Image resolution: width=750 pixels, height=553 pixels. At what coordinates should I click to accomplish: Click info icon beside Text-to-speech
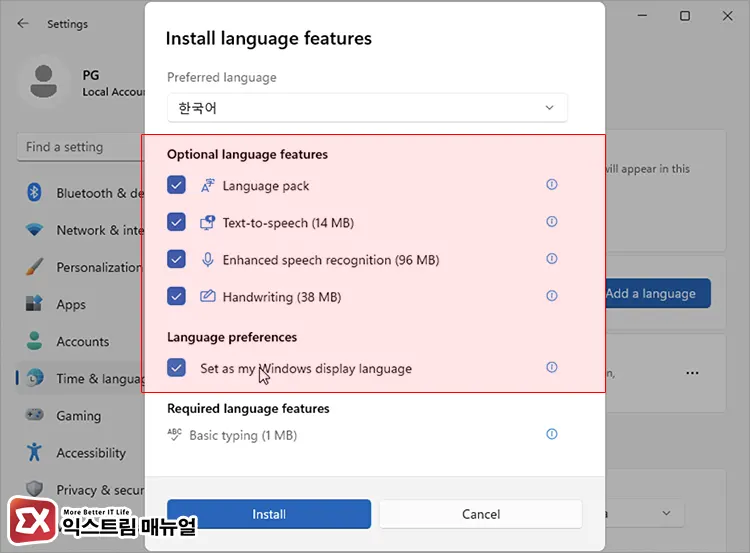tap(551, 222)
